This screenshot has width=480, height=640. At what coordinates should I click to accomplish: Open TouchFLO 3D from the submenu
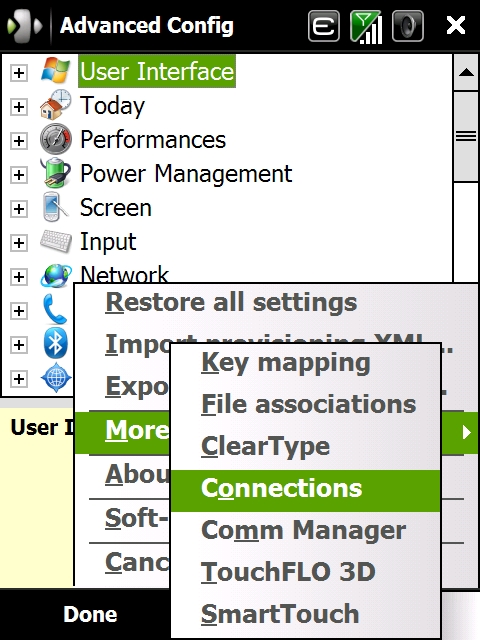(305, 572)
